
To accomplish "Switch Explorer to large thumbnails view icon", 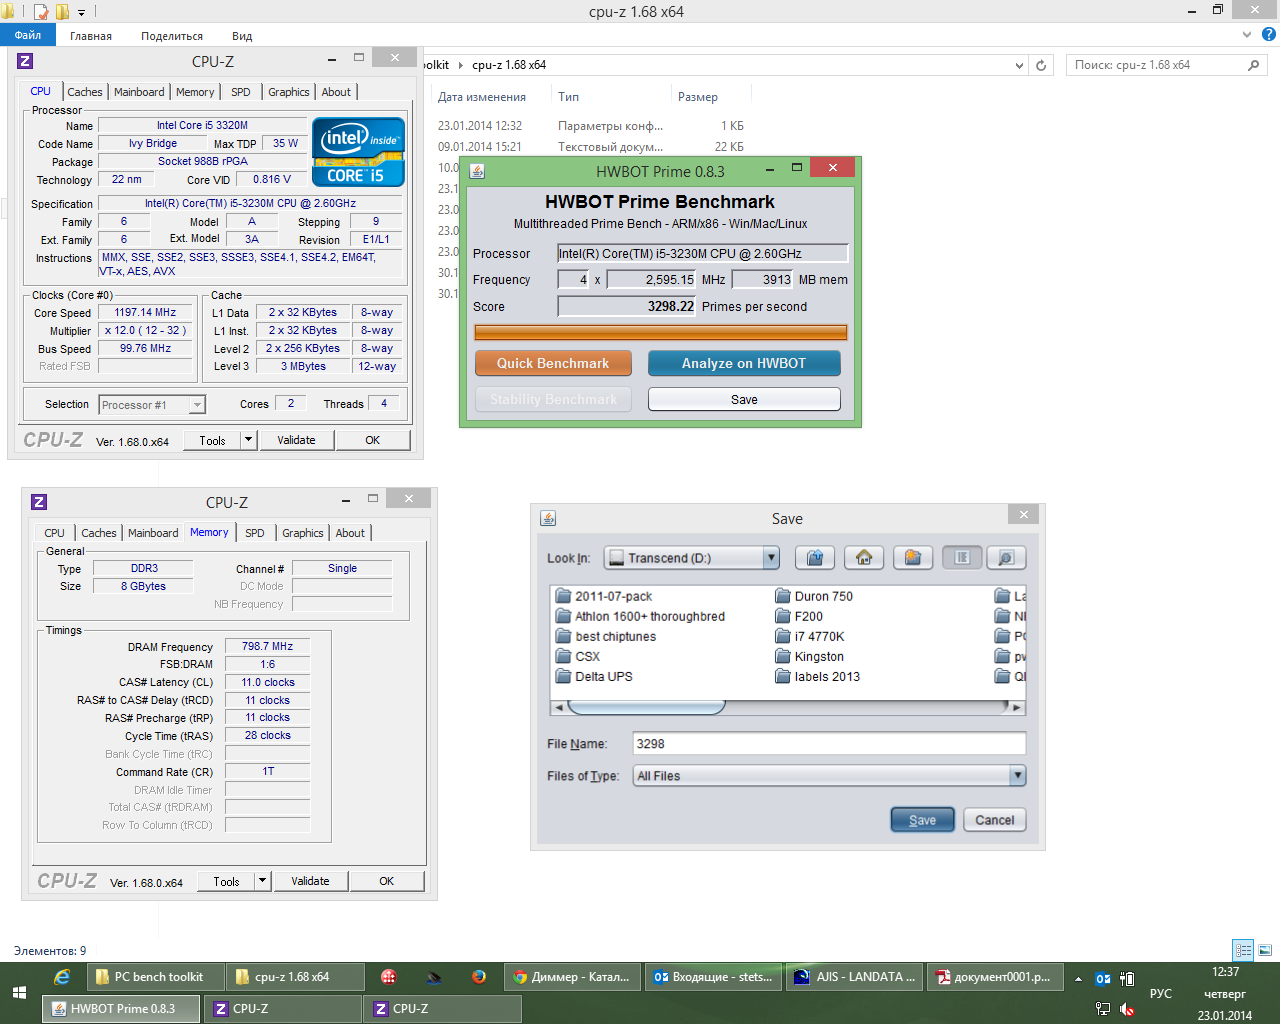I will coord(1265,950).
